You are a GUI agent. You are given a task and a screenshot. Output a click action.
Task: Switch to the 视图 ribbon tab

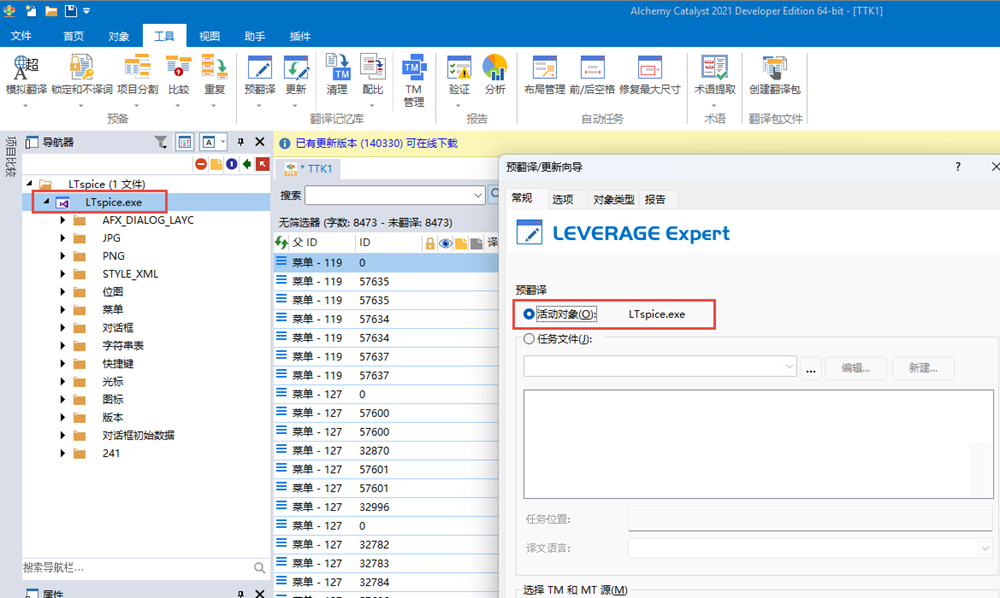209,36
